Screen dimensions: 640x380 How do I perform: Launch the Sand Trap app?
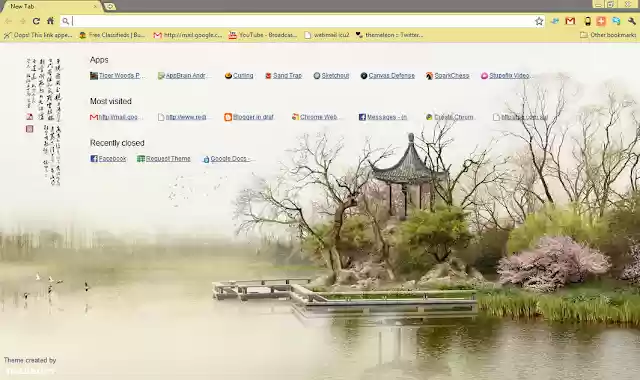point(283,76)
